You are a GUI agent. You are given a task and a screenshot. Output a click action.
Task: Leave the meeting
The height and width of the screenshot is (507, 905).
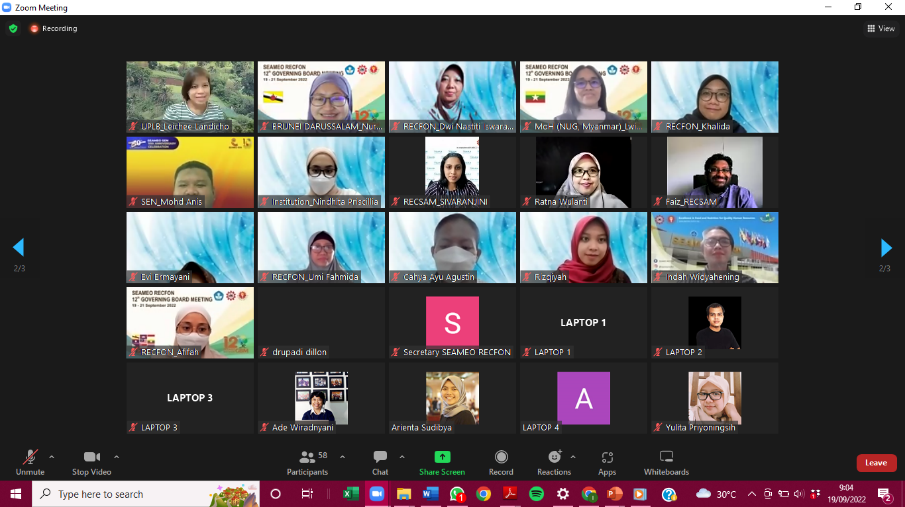(x=876, y=463)
